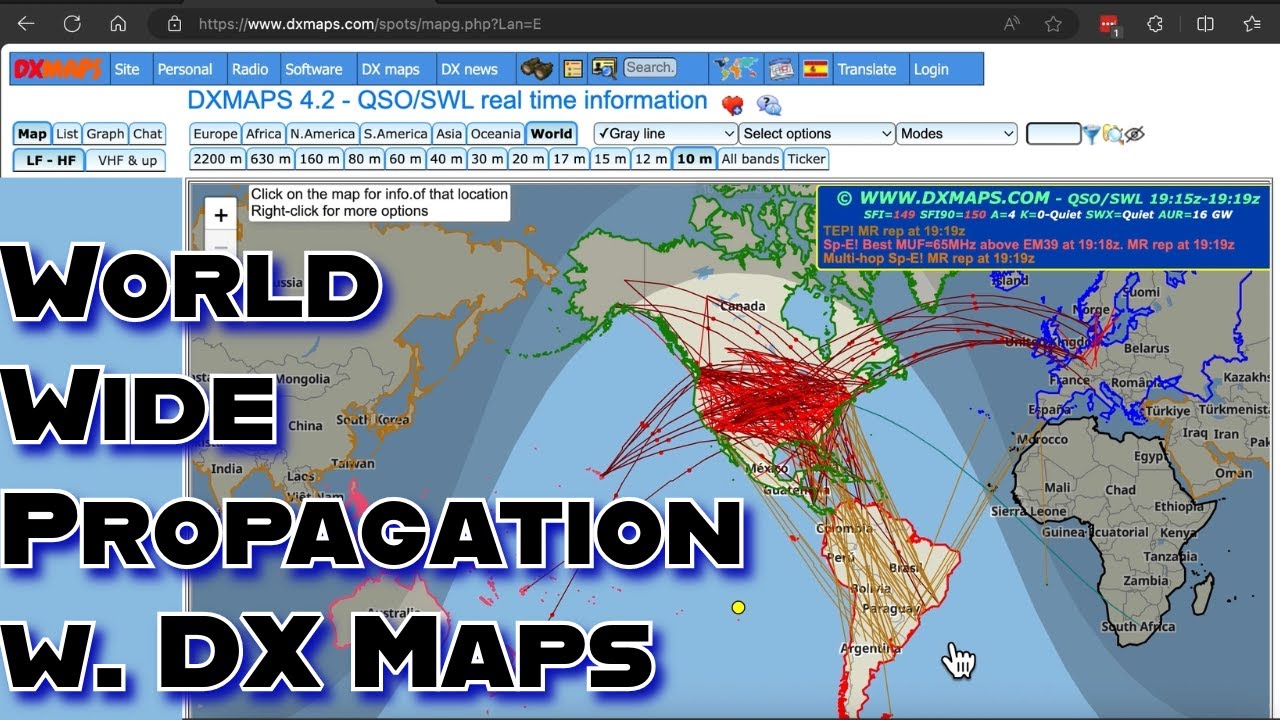
Task: Select the World region
Action: (551, 134)
